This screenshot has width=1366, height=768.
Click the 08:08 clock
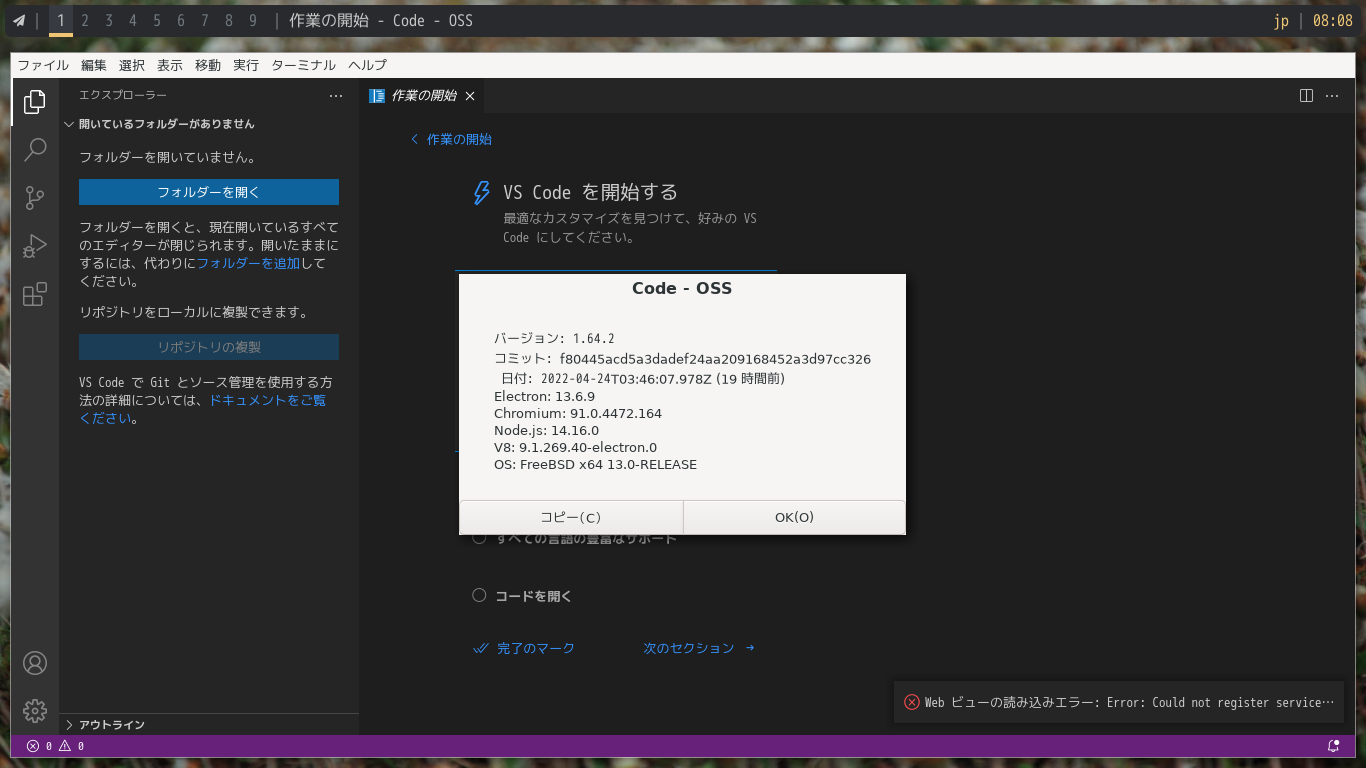(1332, 20)
